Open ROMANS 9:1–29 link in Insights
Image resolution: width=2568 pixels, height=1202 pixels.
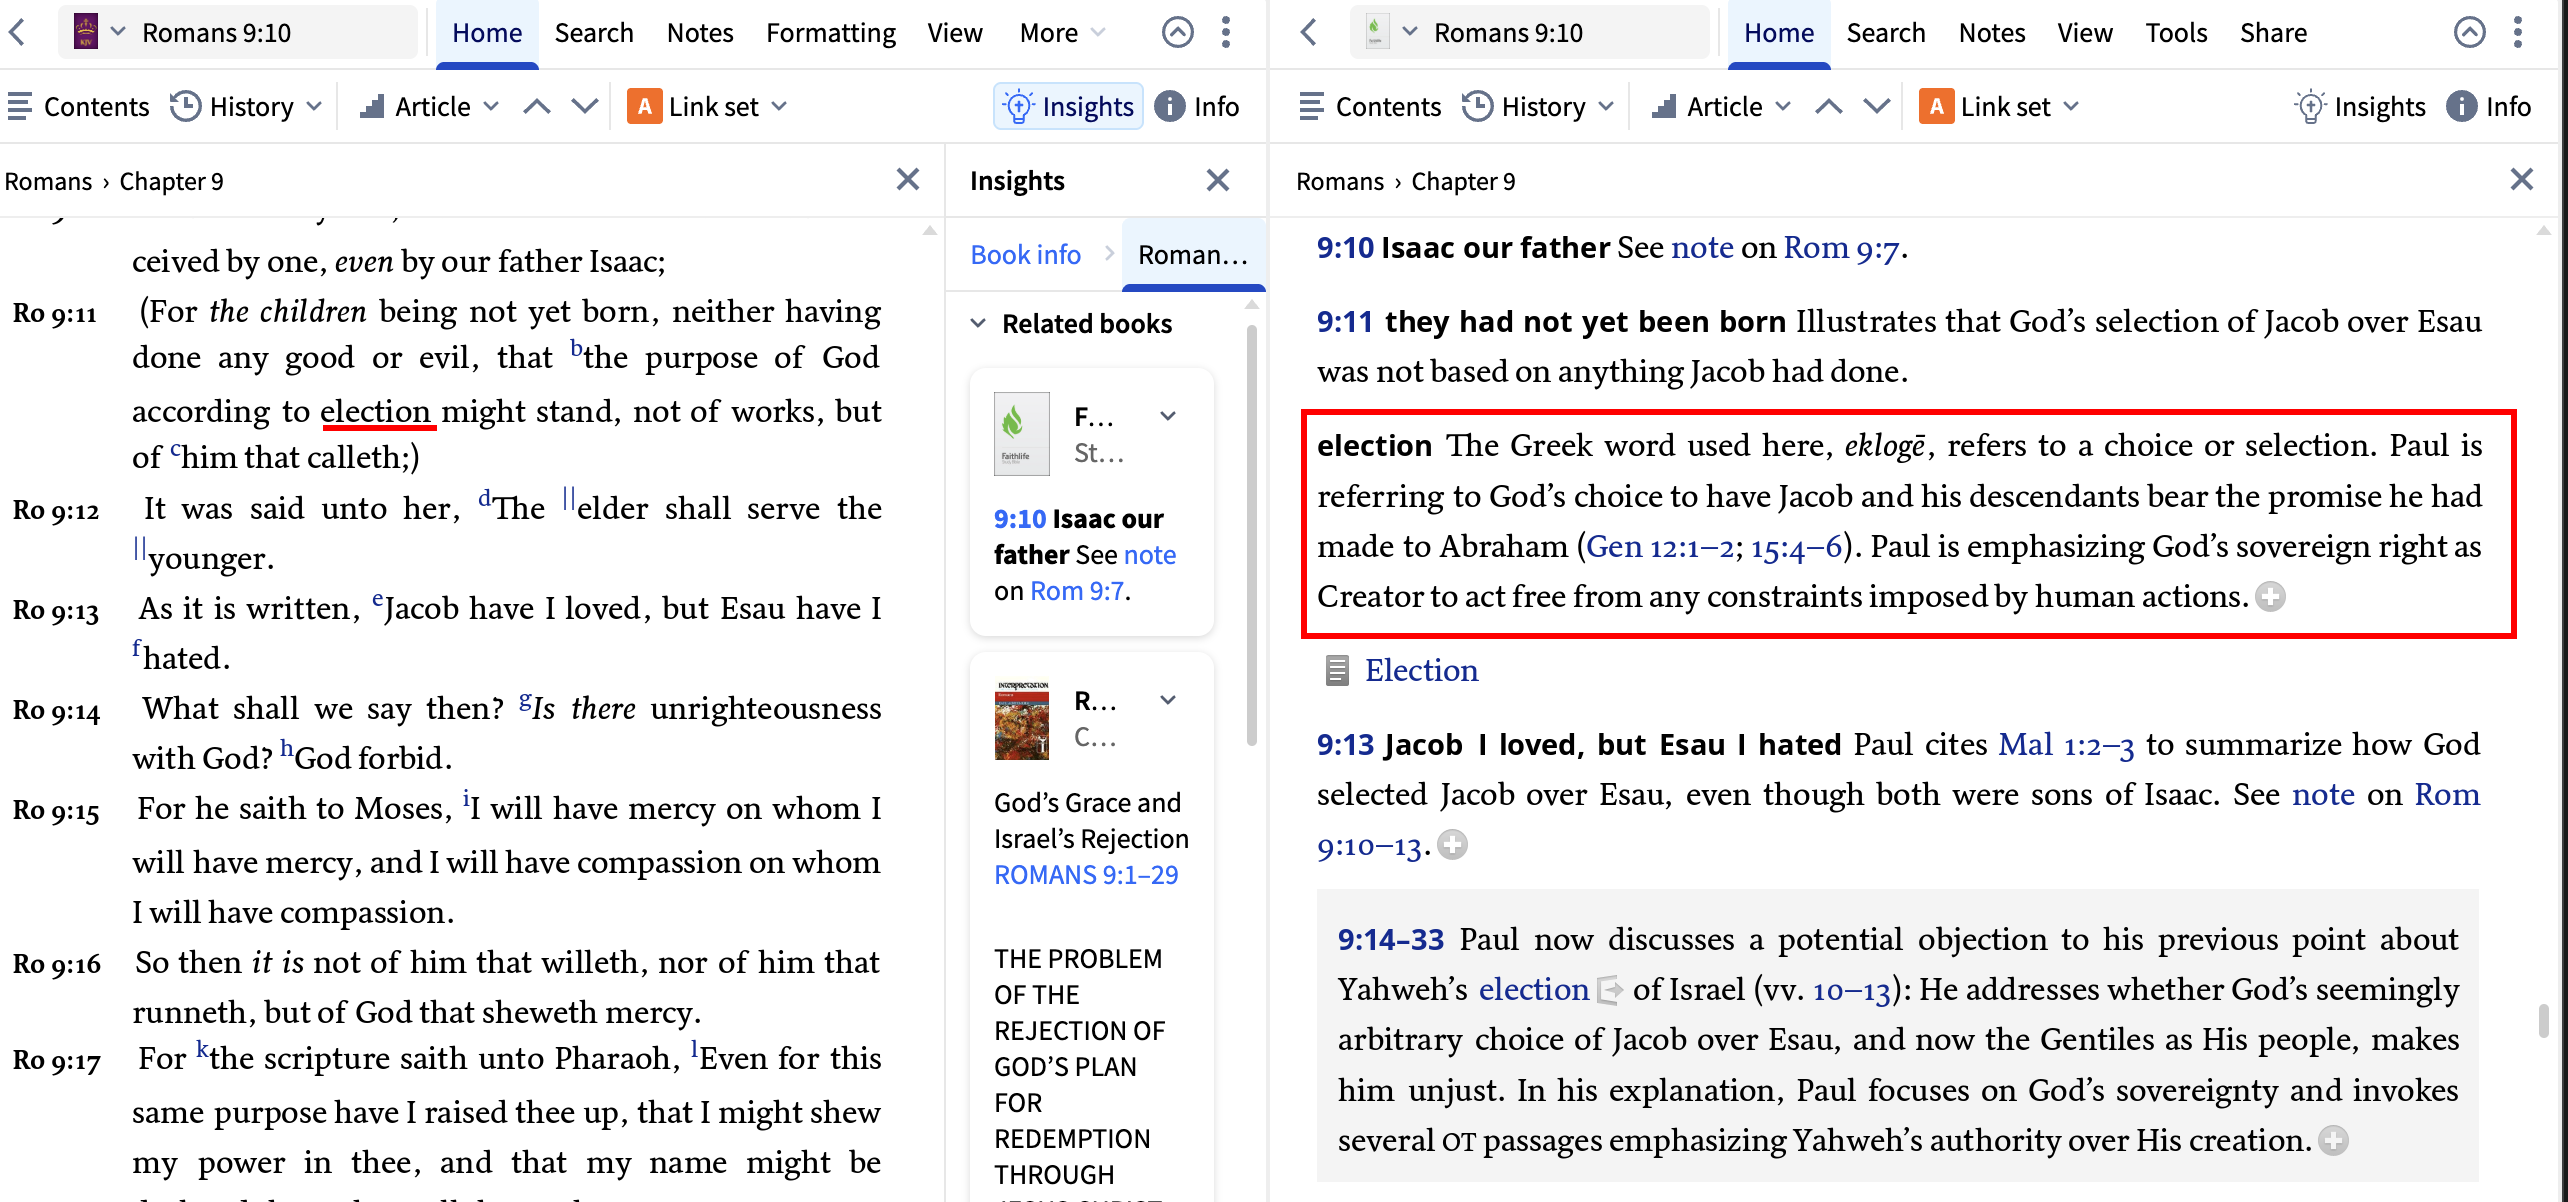point(1086,875)
